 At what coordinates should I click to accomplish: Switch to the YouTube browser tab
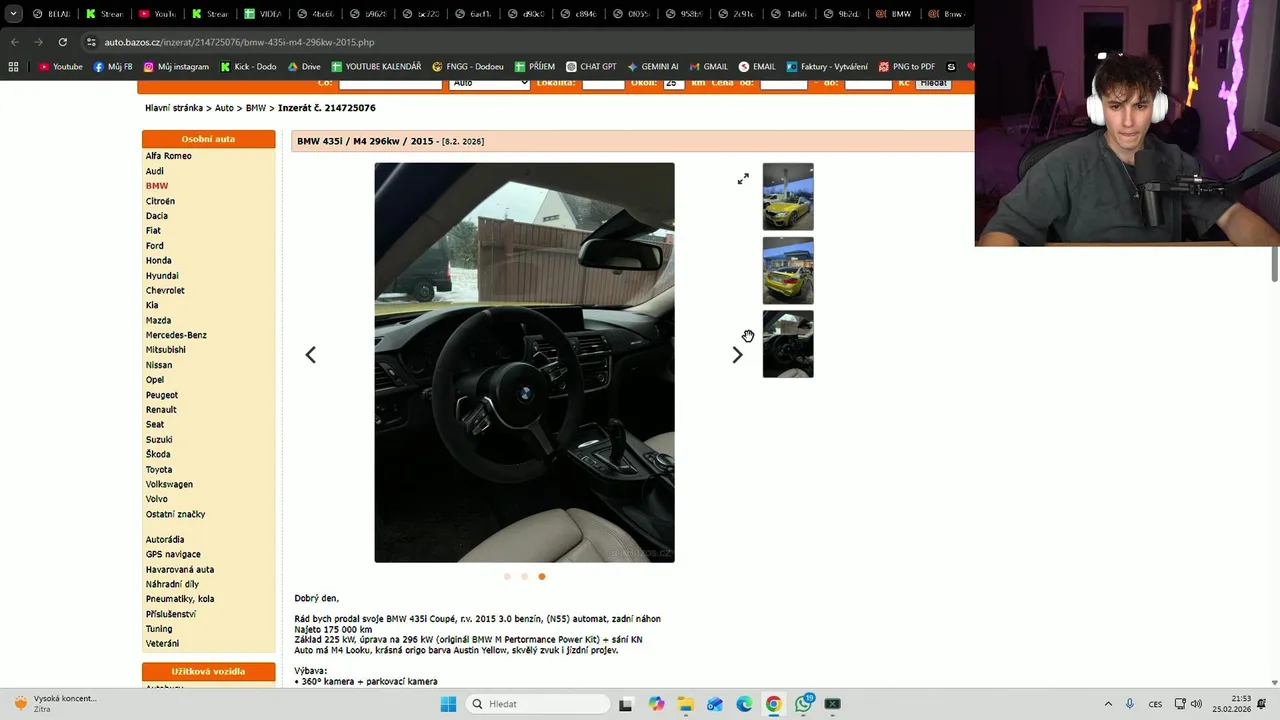[157, 14]
